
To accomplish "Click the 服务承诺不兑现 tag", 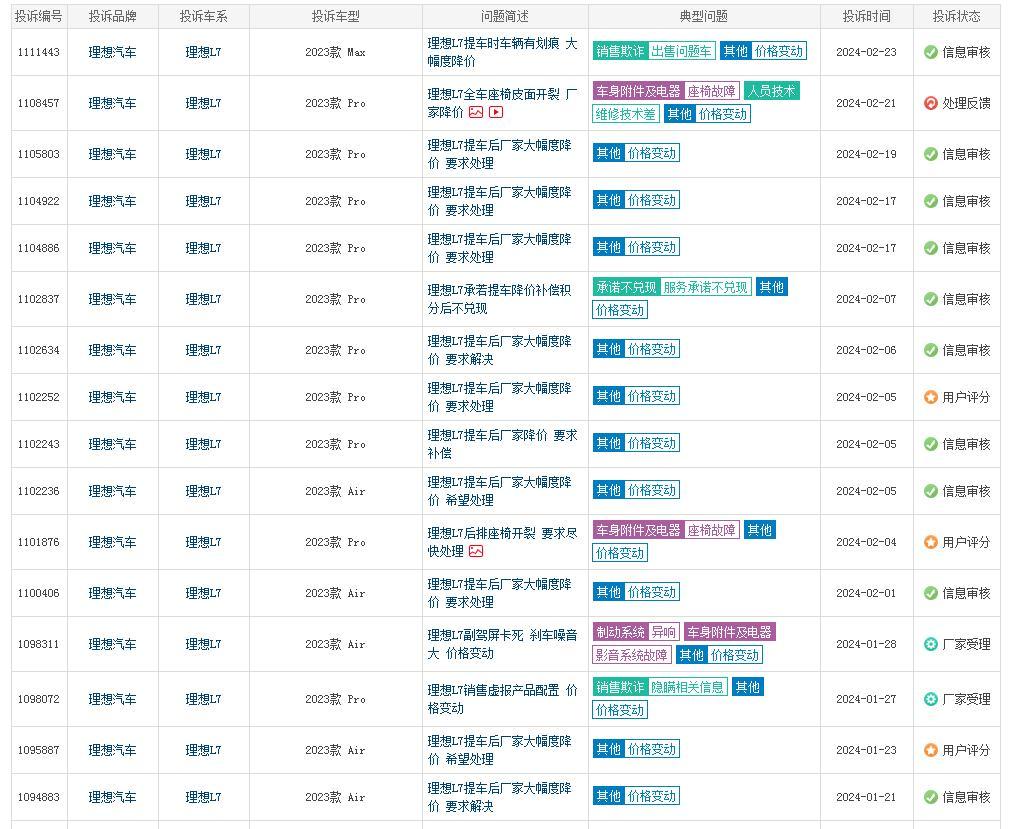I will click(x=706, y=287).
